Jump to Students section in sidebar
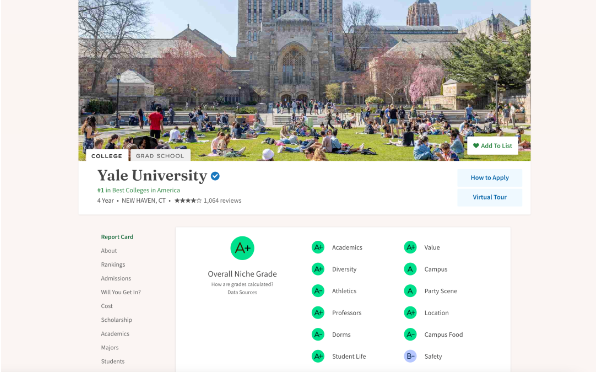 coord(113,361)
